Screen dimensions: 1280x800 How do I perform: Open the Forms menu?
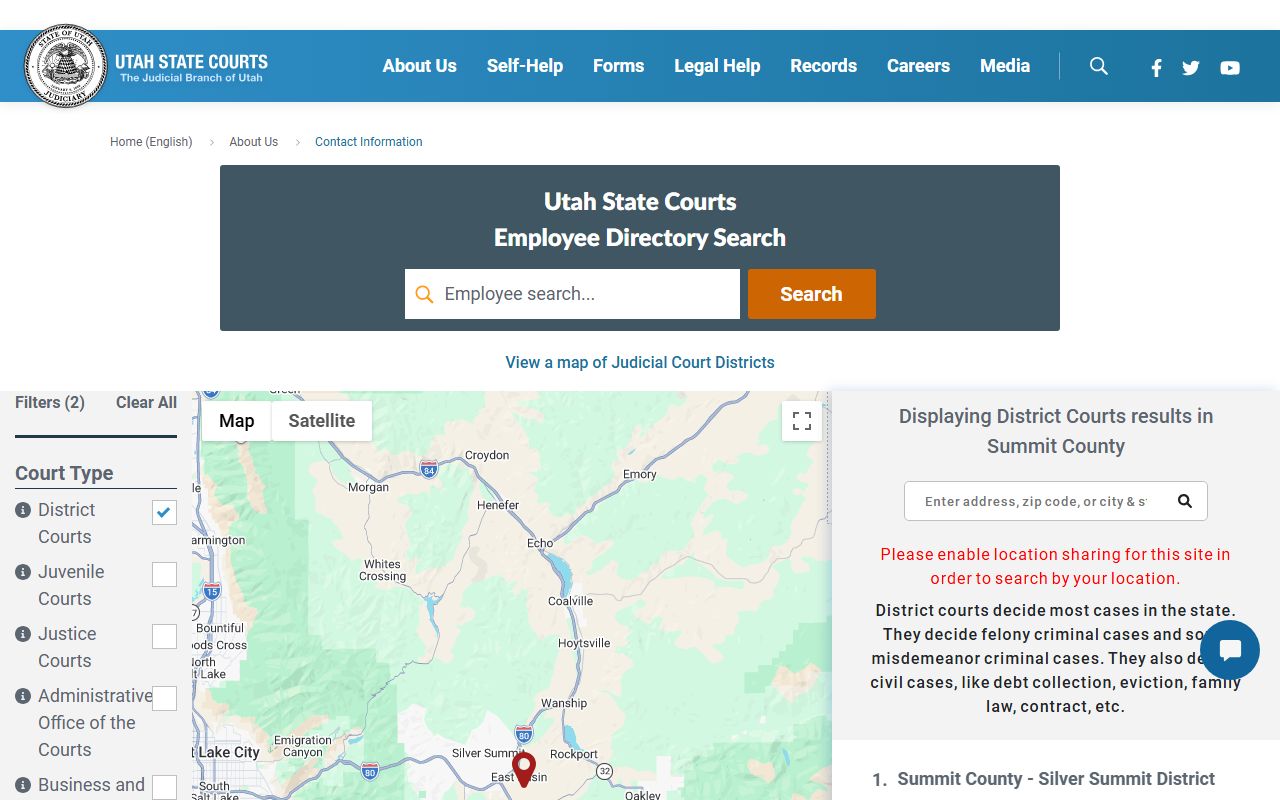point(618,66)
